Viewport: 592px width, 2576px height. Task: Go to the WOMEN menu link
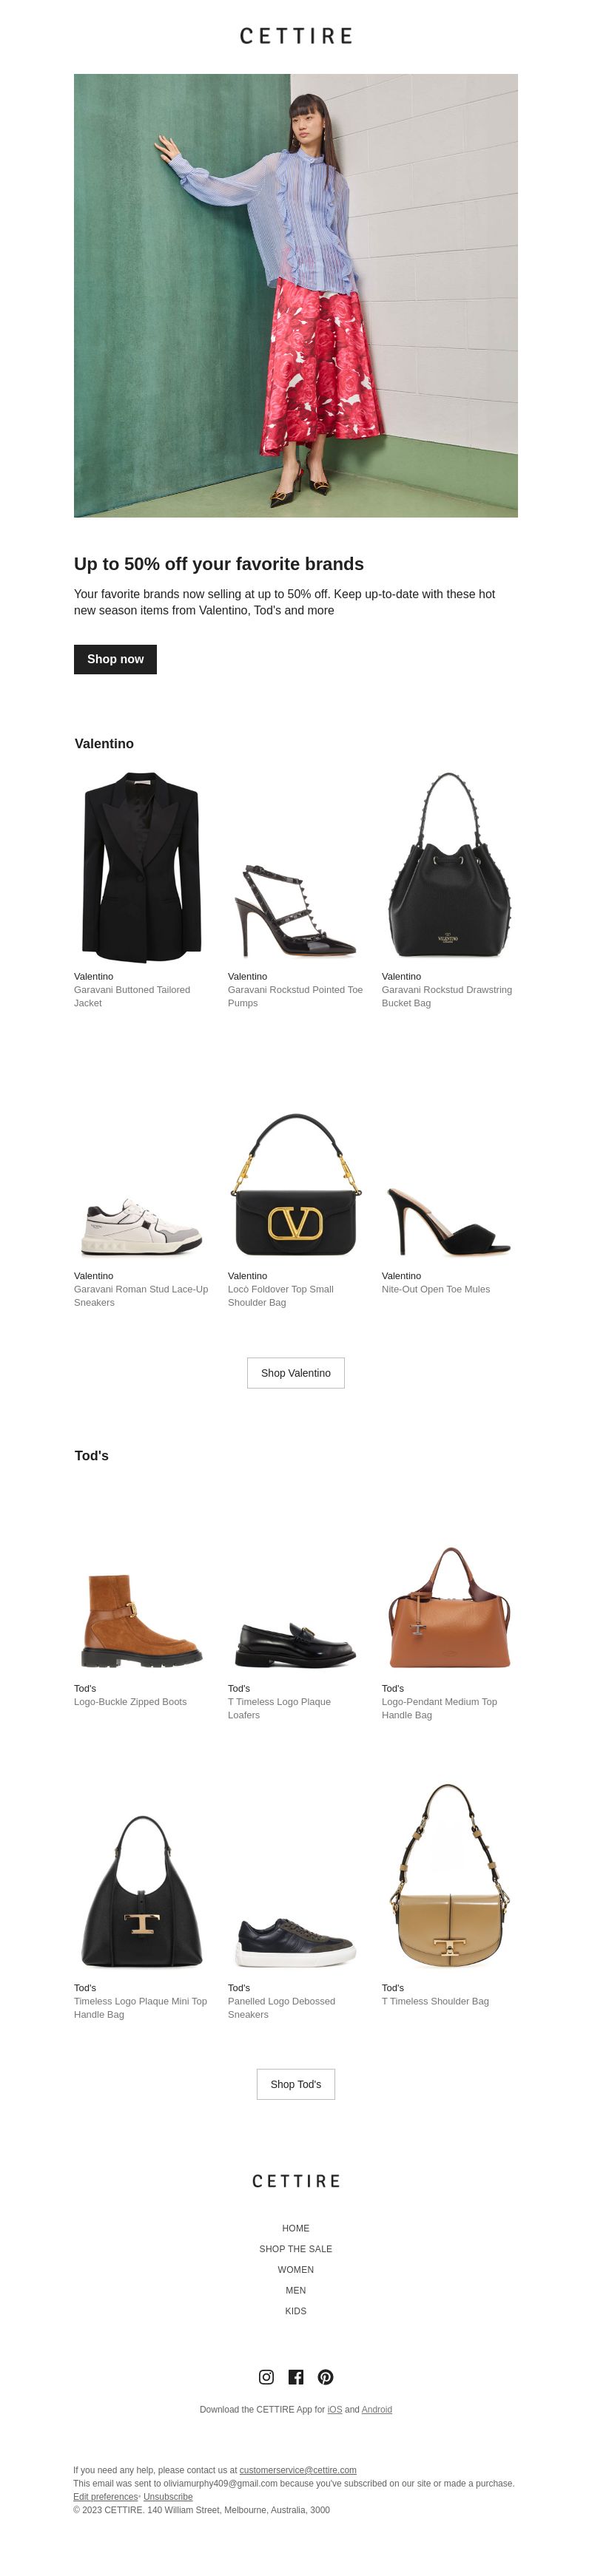pos(296,2269)
